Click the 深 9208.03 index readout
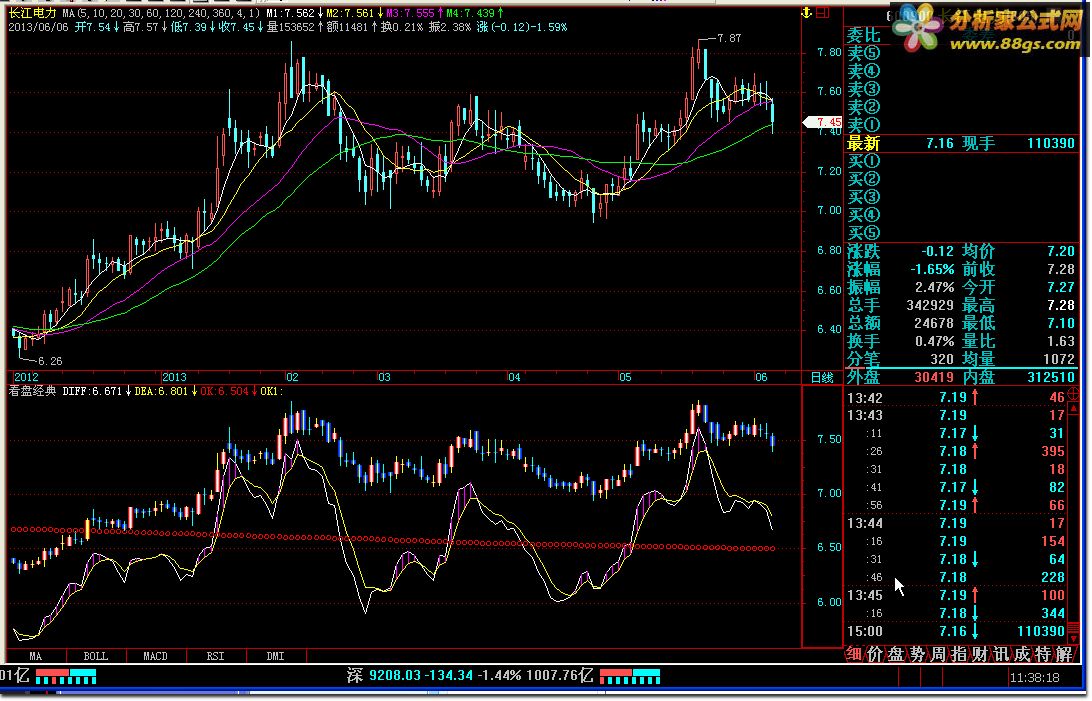This screenshot has width=1092, height=701. click(x=470, y=675)
